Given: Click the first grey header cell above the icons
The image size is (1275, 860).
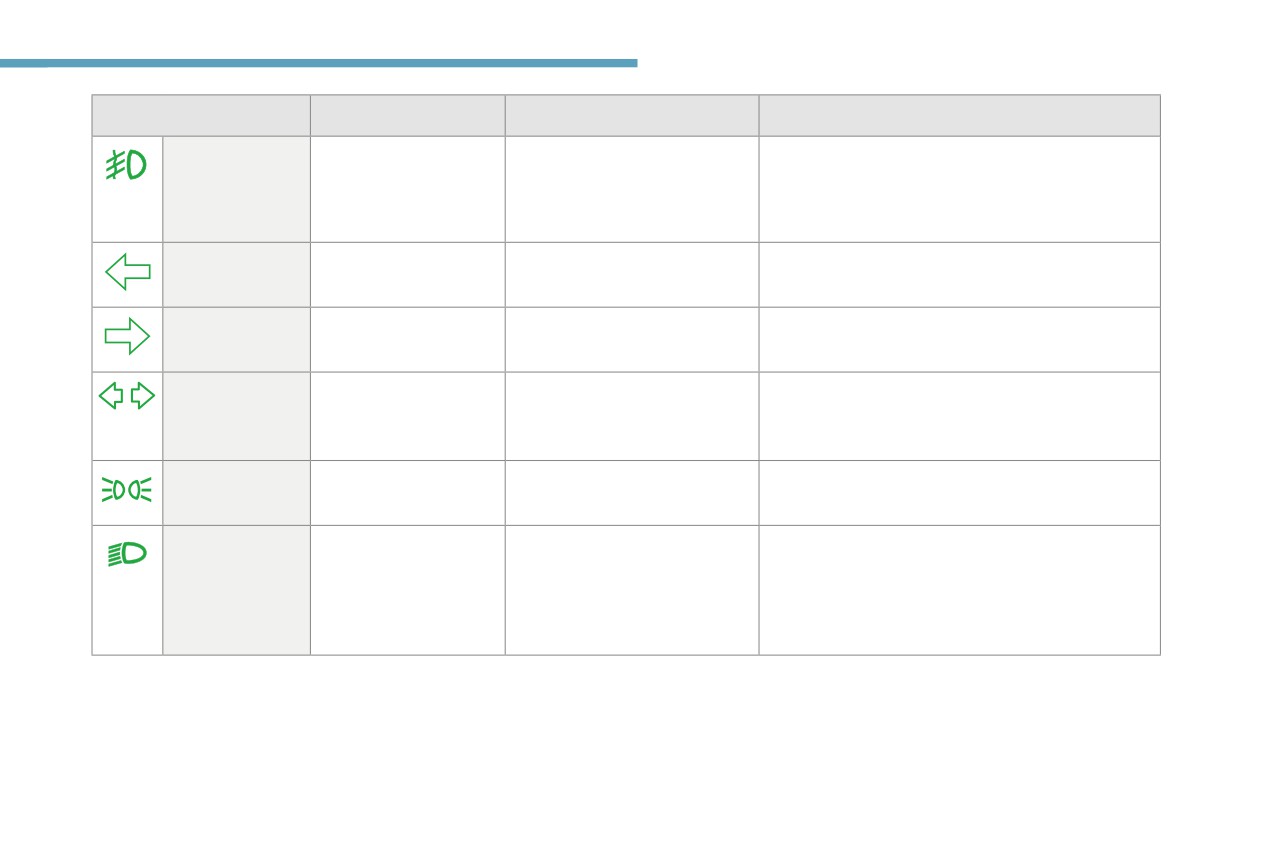Looking at the screenshot, I should coord(201,116).
